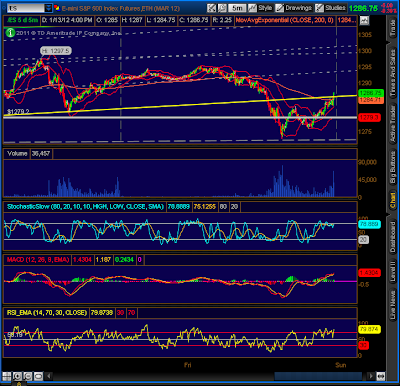Viewport: 400px width, 386px height.
Task: Open the Style menu
Action: [x=260, y=8]
